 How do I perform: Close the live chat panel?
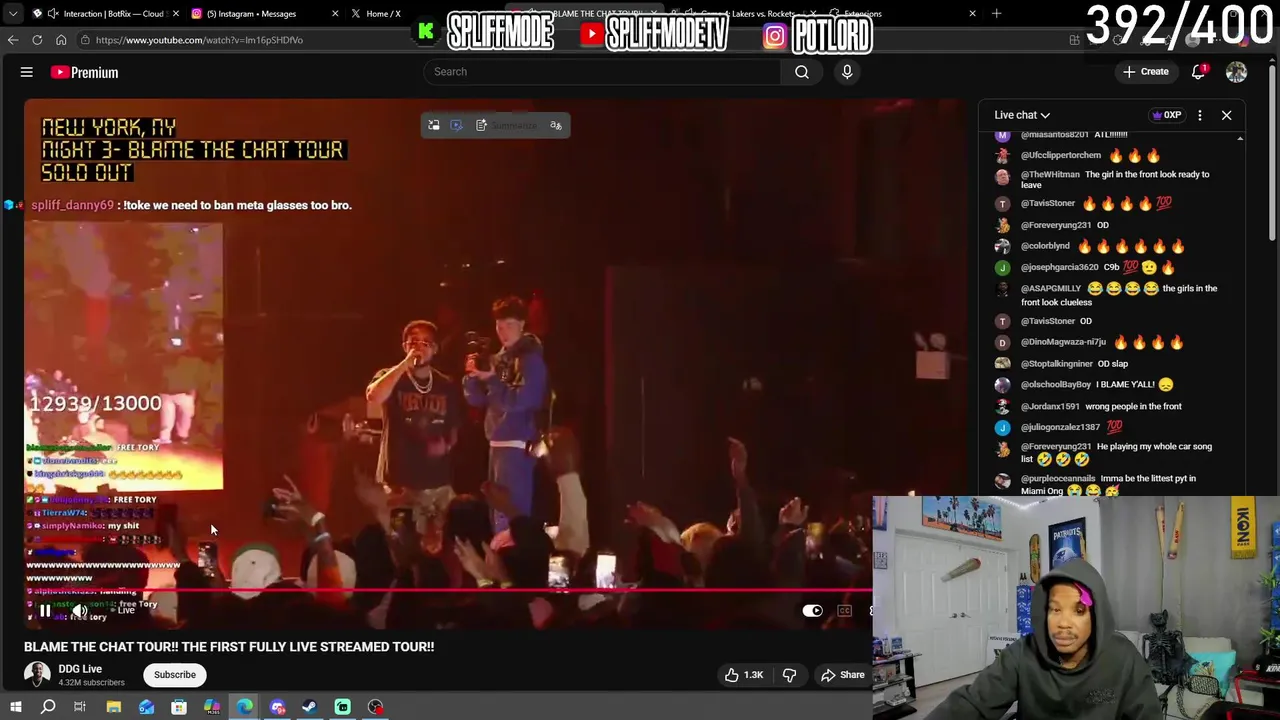point(1227,115)
